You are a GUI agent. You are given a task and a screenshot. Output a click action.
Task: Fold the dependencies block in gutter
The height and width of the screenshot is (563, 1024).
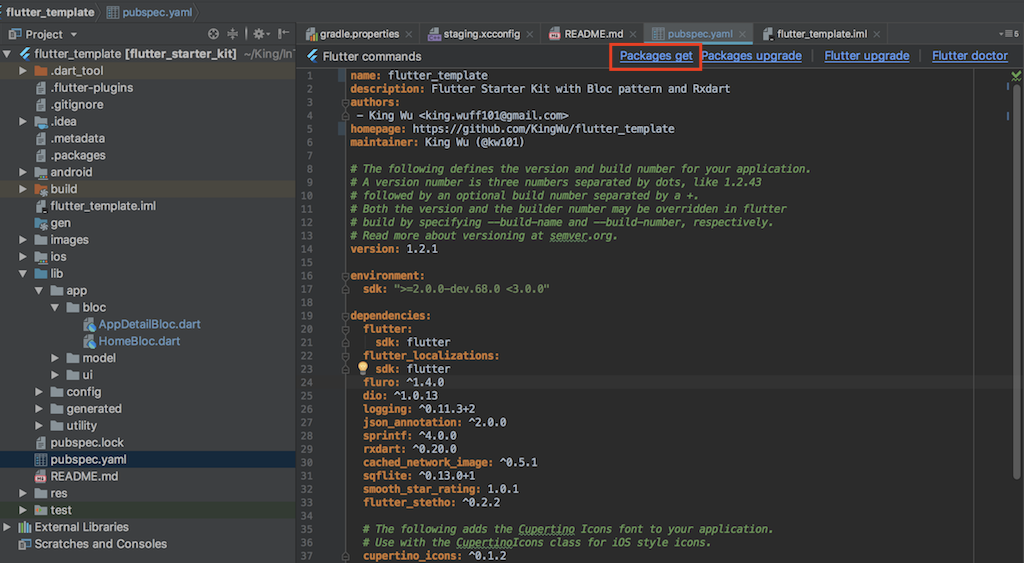click(345, 316)
